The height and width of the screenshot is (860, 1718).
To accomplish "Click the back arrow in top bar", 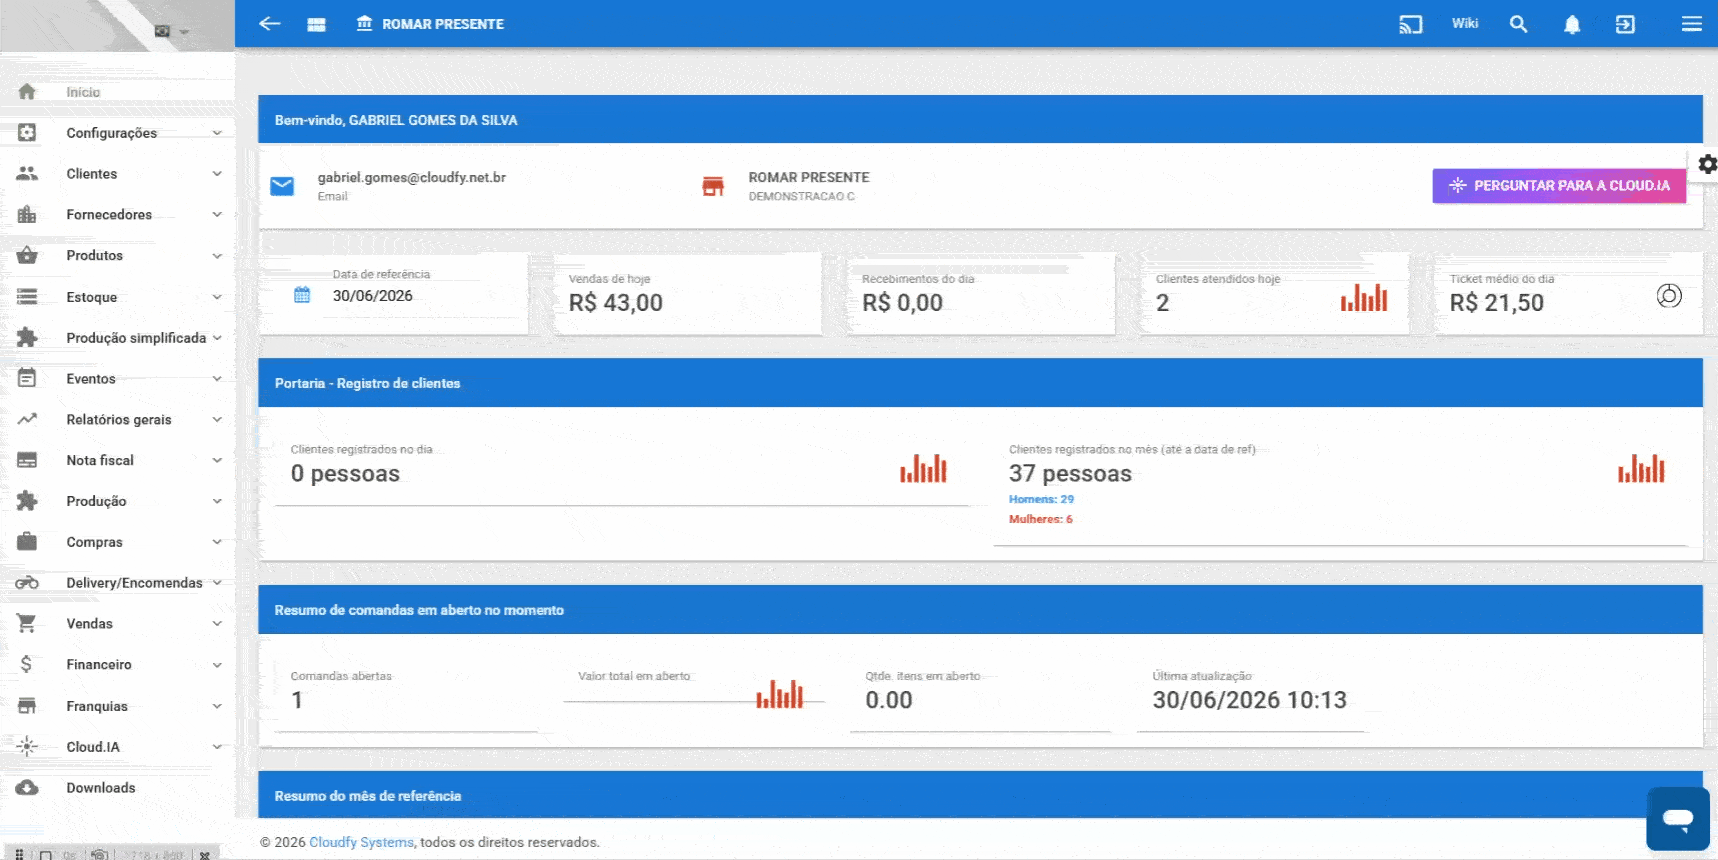I will pos(269,23).
